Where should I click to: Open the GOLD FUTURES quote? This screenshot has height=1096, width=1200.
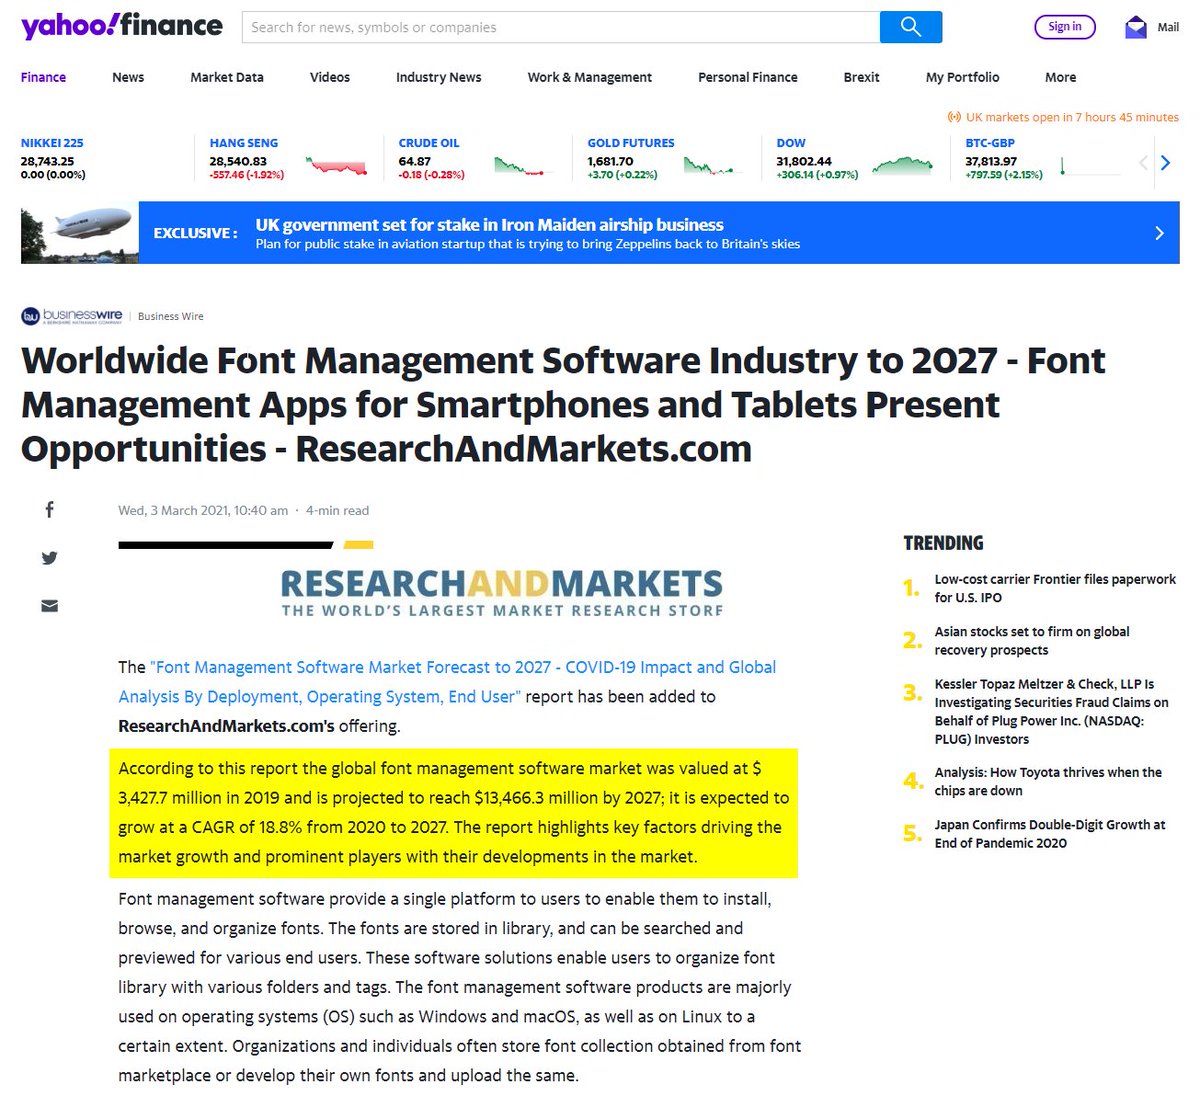point(631,143)
